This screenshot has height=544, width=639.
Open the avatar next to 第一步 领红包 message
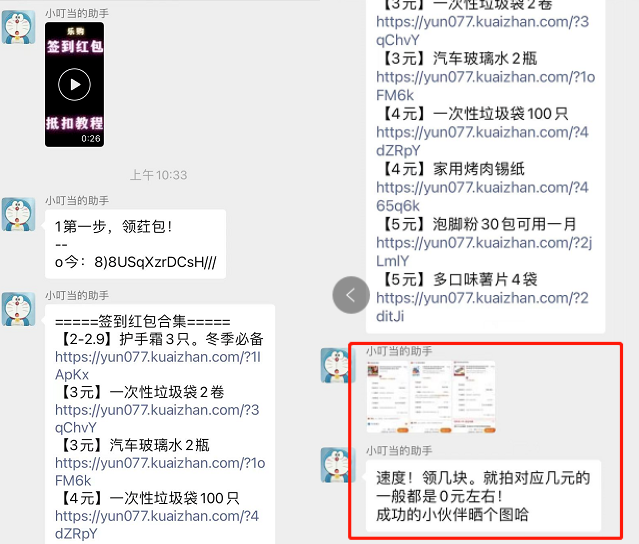[18, 214]
